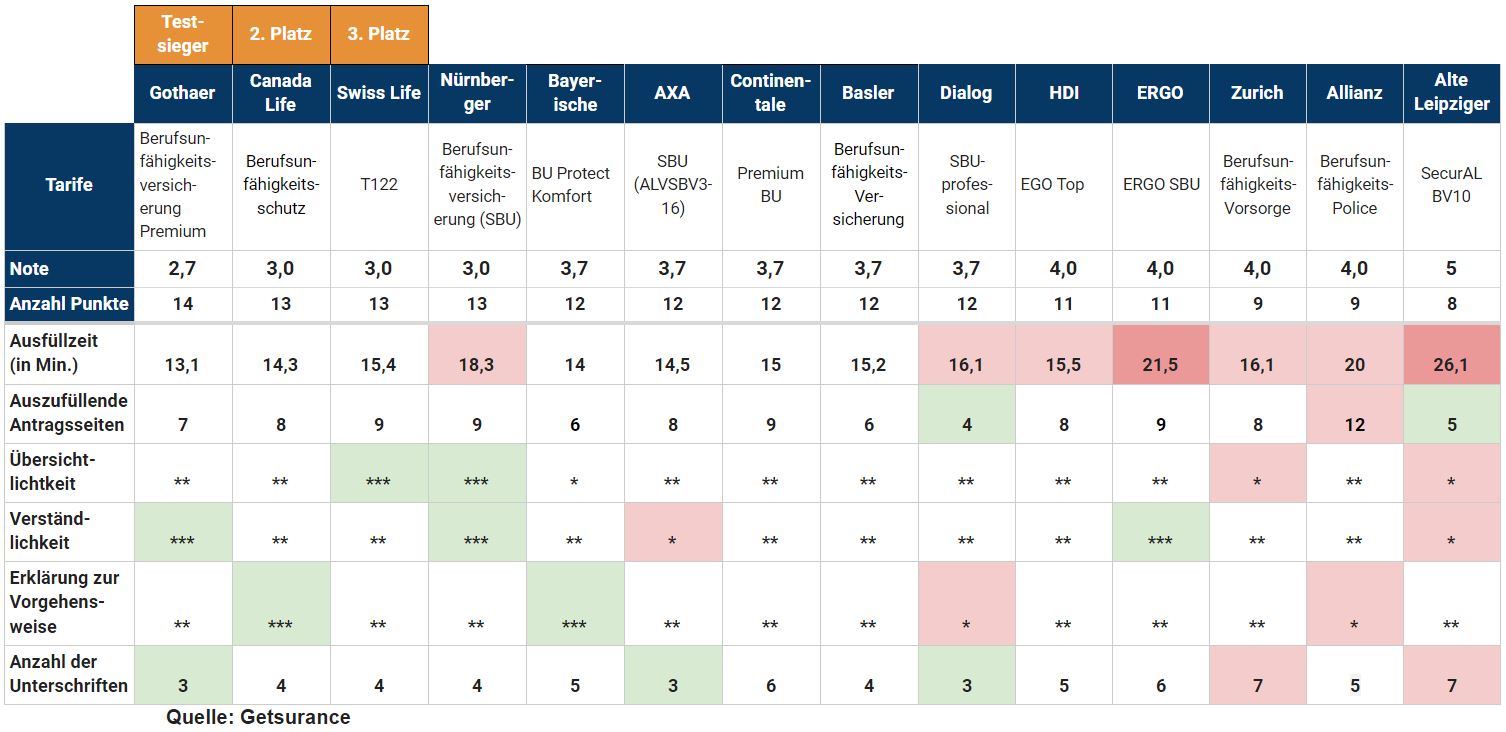Select the SecurAL BV10 tariff cell
The image size is (1506, 732).
point(1451,185)
